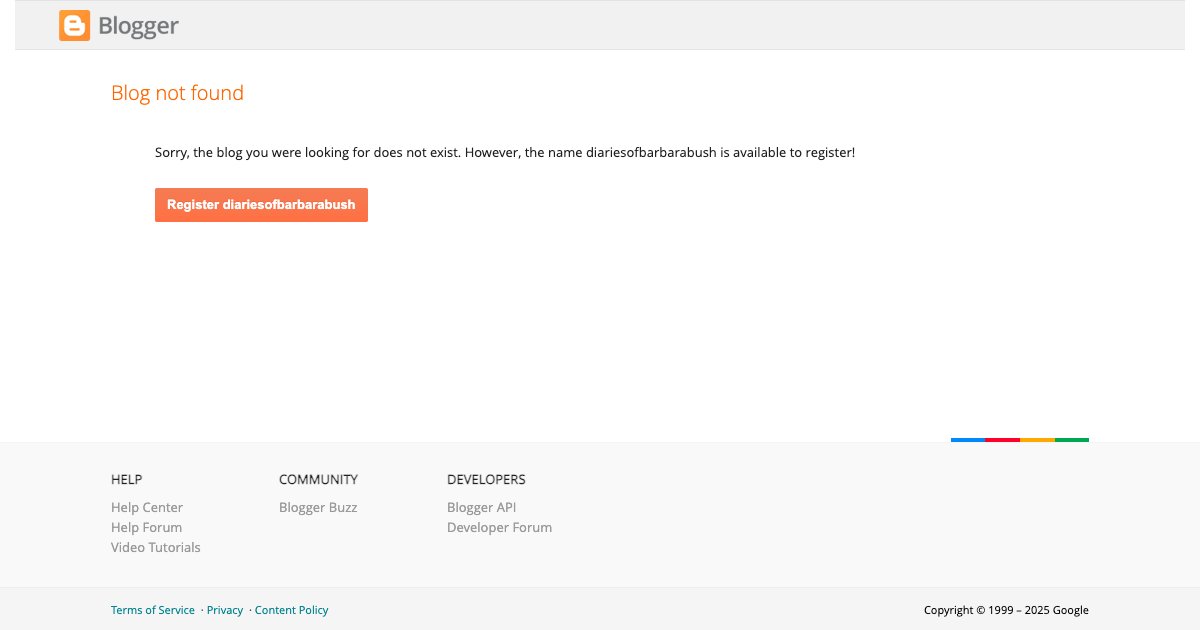Image resolution: width=1200 pixels, height=630 pixels.
Task: Click the COMMUNITY footer column heading
Action: [x=318, y=479]
